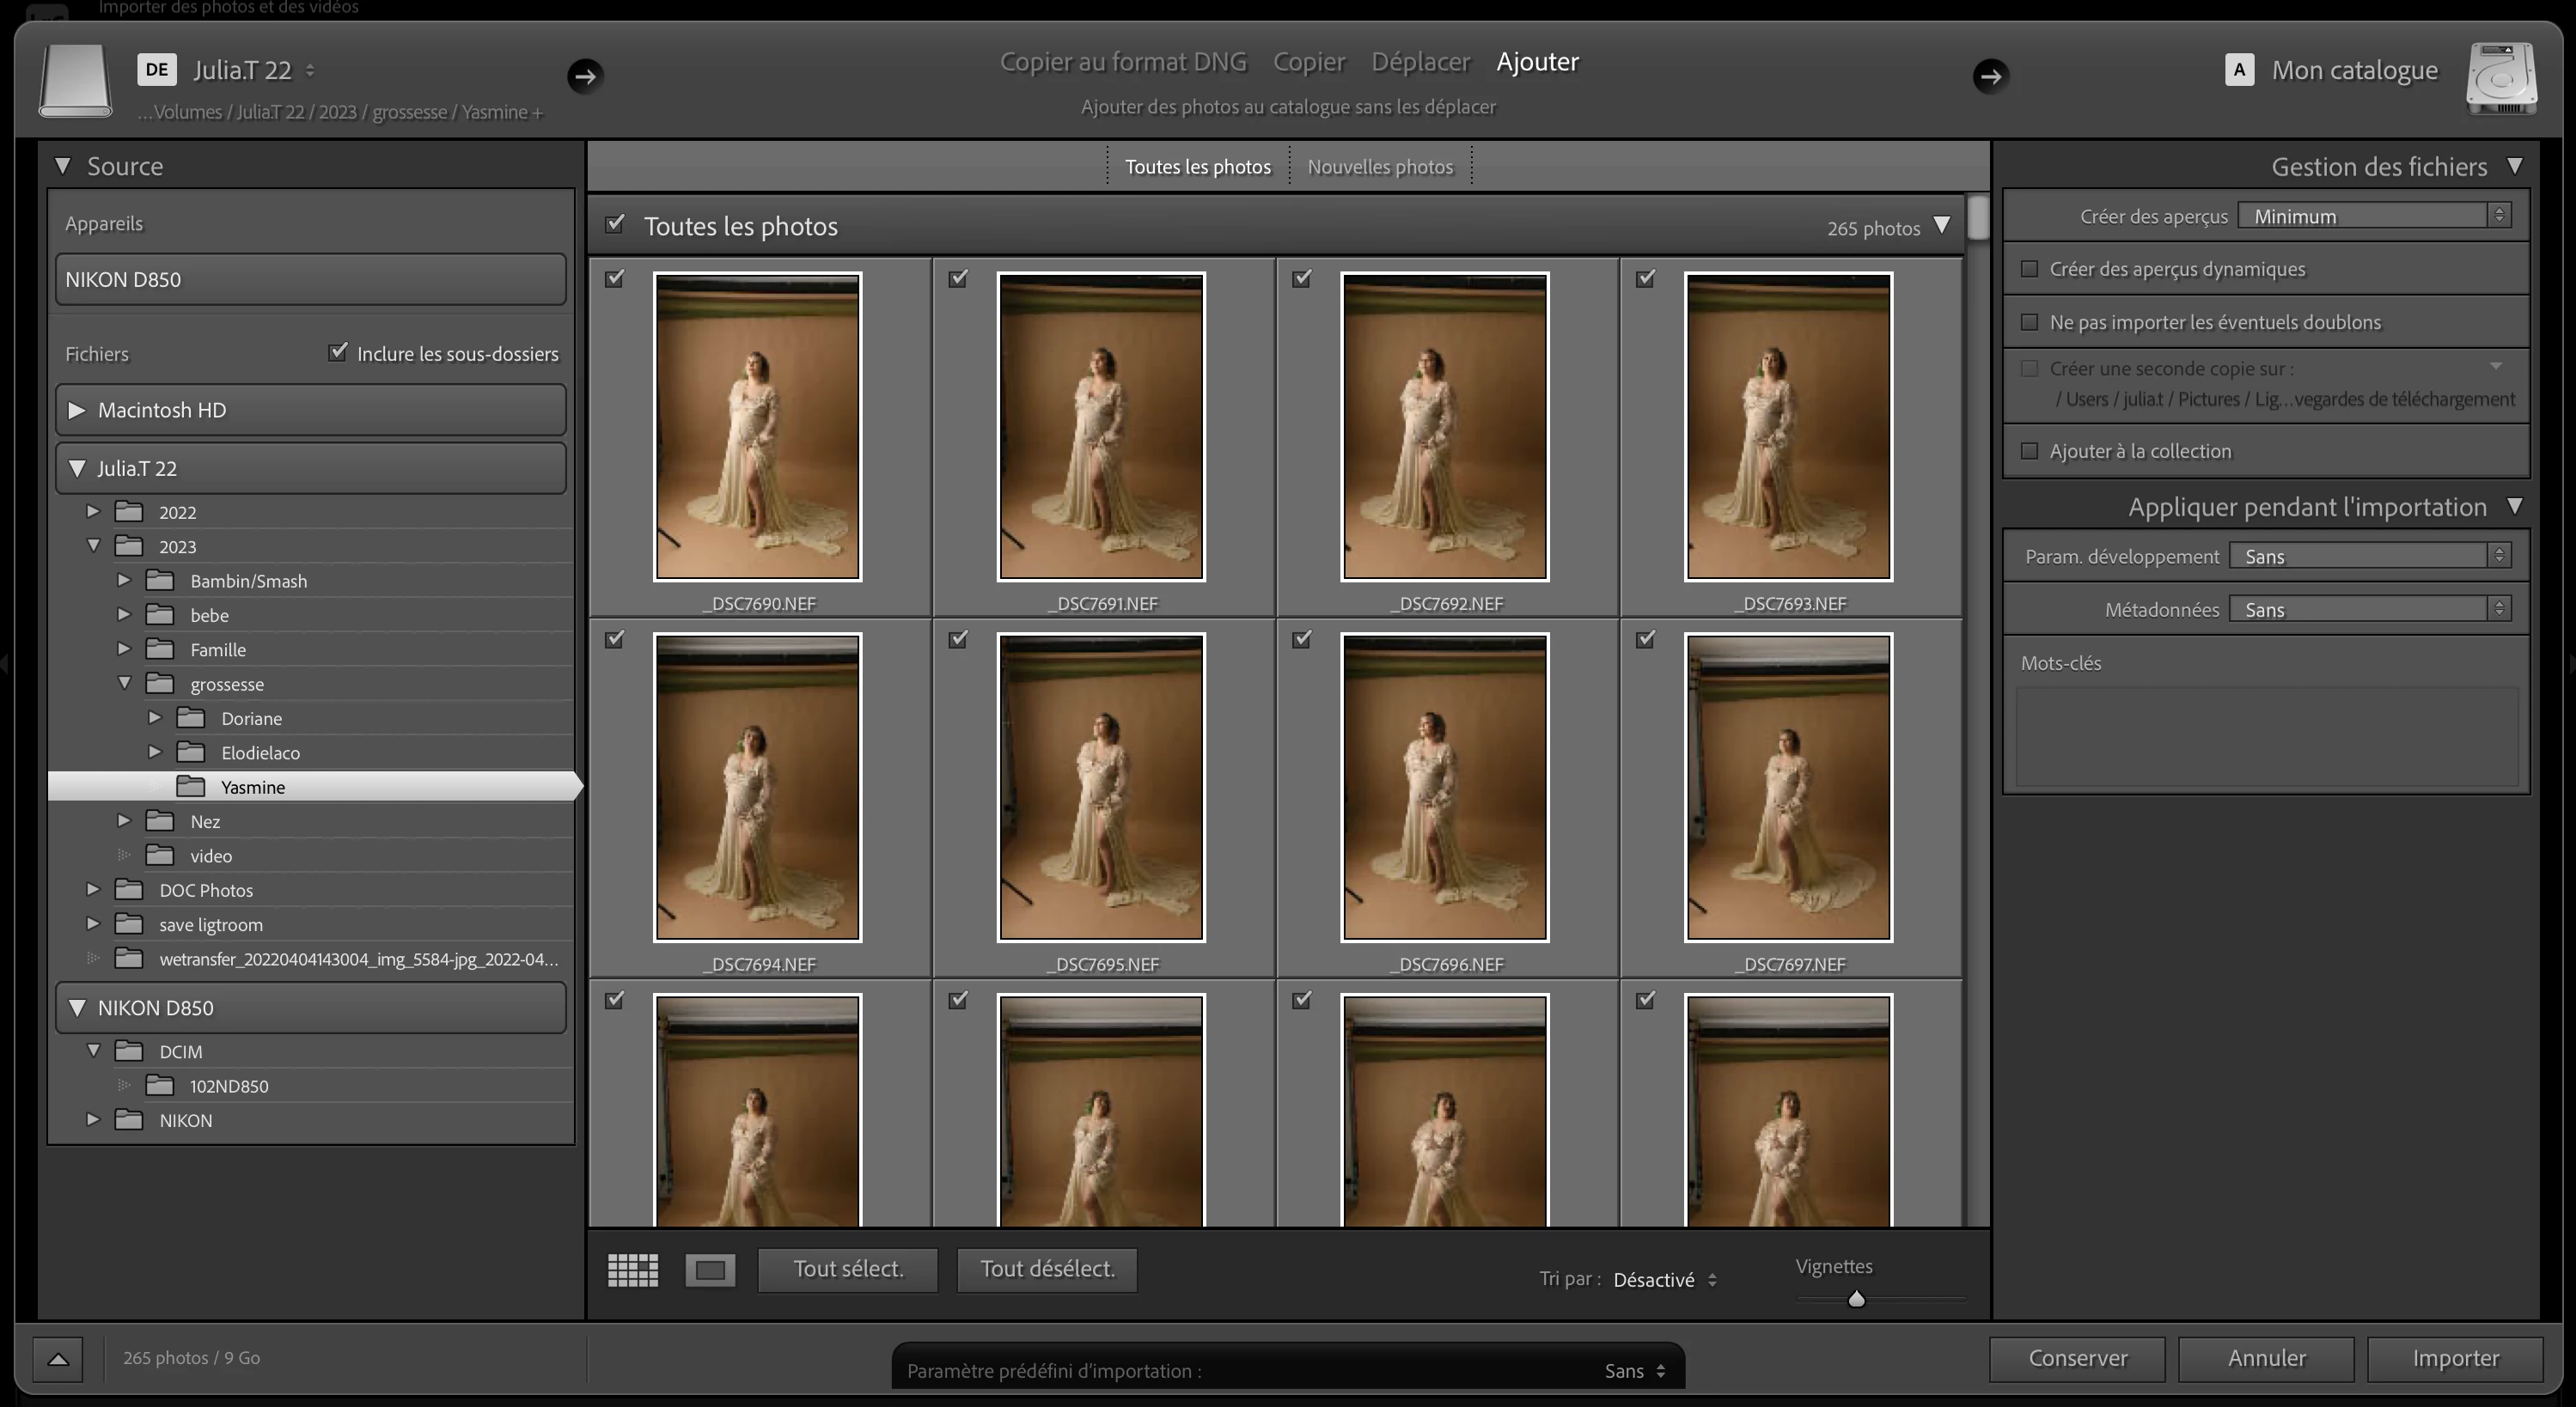Viewport: 2576px width, 1407px height.
Task: Click source drive icon at top left
Action: point(75,80)
